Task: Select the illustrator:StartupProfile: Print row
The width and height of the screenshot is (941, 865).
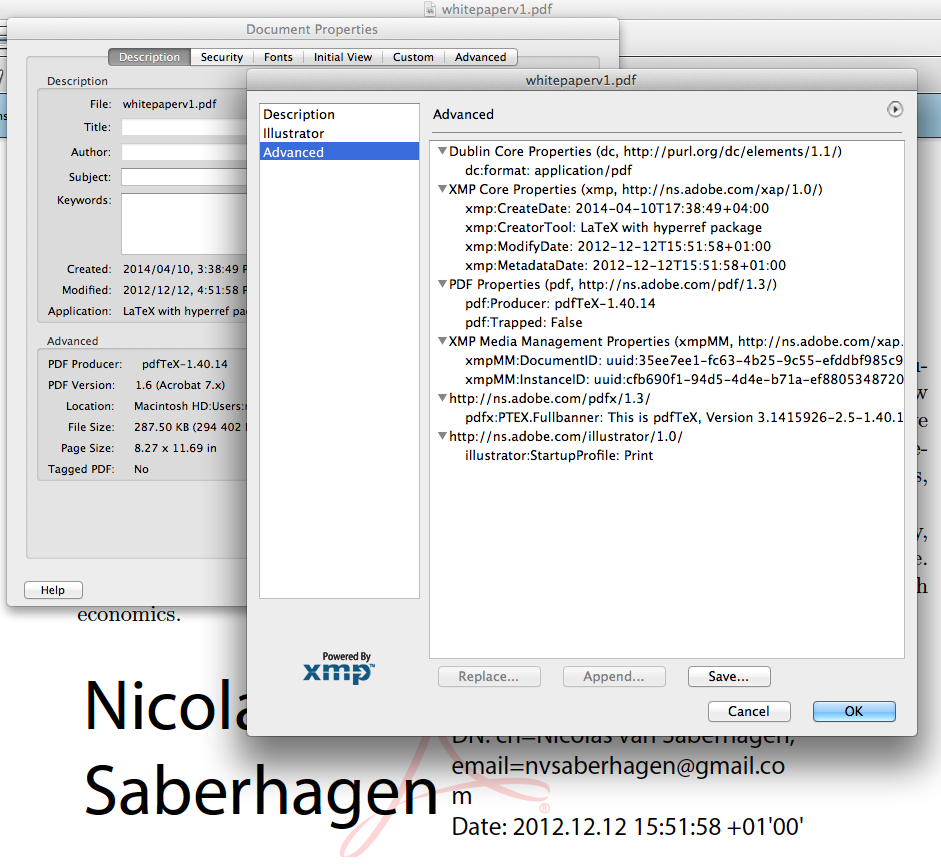Action: pyautogui.click(x=559, y=455)
